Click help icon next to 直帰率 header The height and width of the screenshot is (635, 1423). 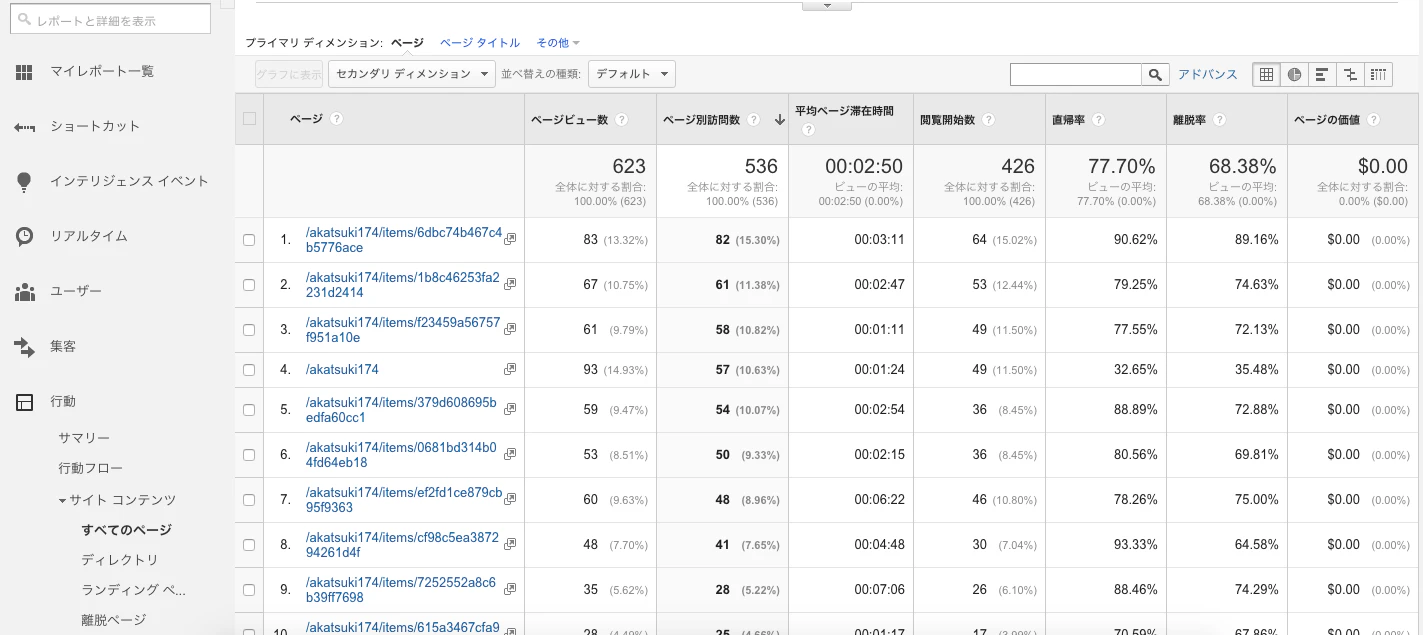coord(1098,119)
